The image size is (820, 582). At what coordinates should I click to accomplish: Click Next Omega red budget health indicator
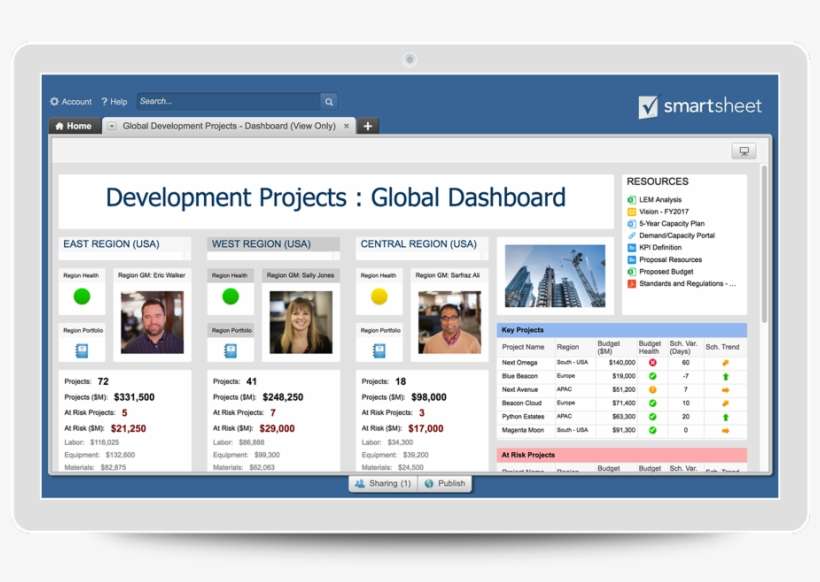tap(651, 362)
